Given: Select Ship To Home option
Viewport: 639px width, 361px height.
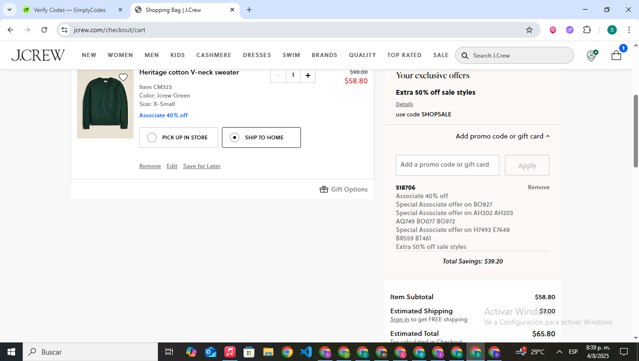Looking at the screenshot, I should [261, 137].
